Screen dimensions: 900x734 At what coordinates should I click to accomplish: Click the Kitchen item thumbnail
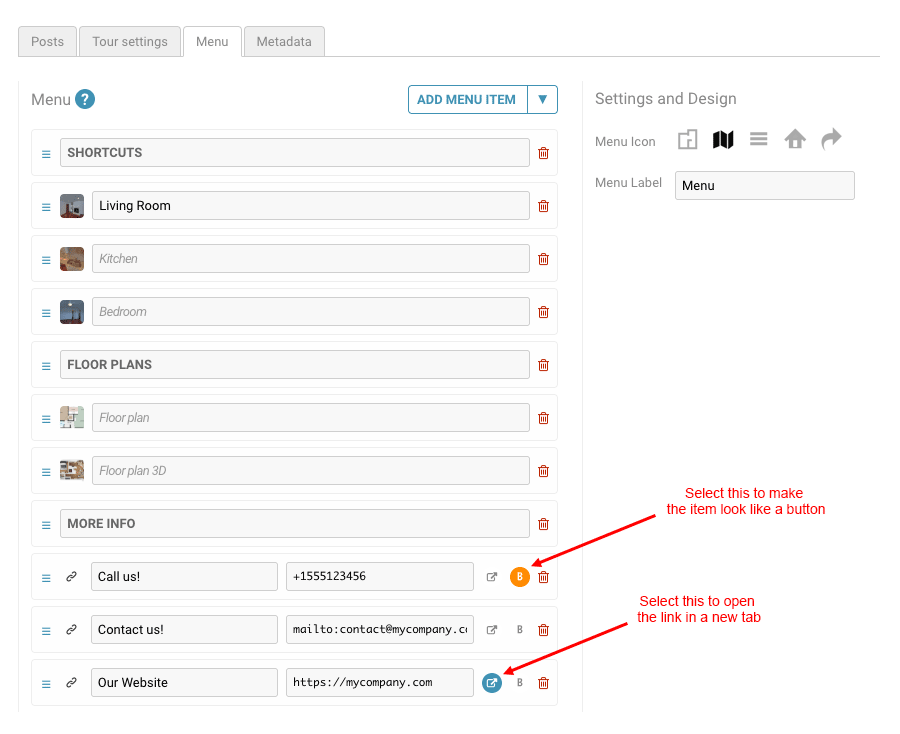tap(72, 259)
